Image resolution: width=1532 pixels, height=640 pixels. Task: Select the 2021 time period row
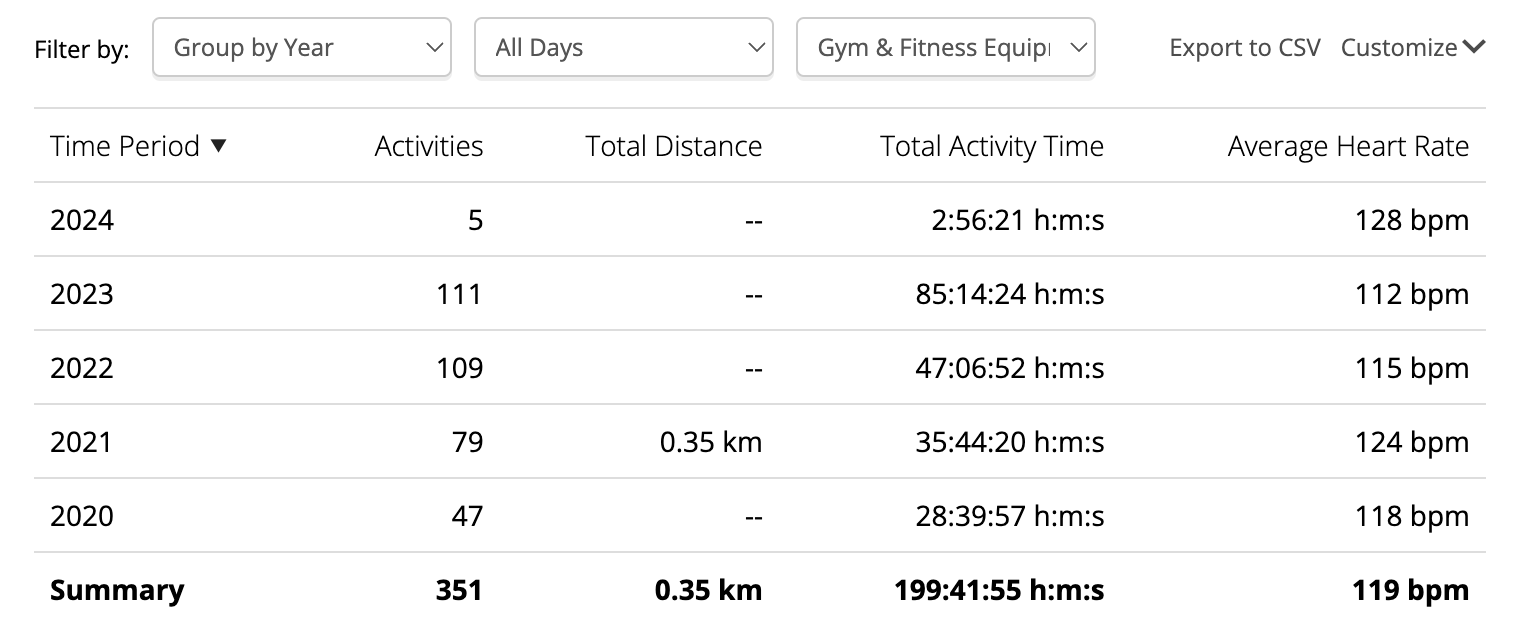(760, 442)
